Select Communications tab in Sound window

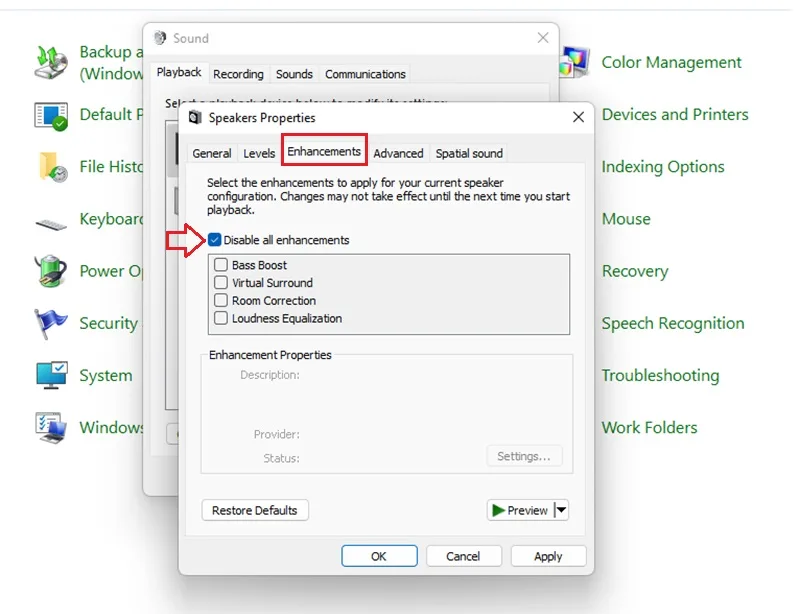pyautogui.click(x=365, y=74)
